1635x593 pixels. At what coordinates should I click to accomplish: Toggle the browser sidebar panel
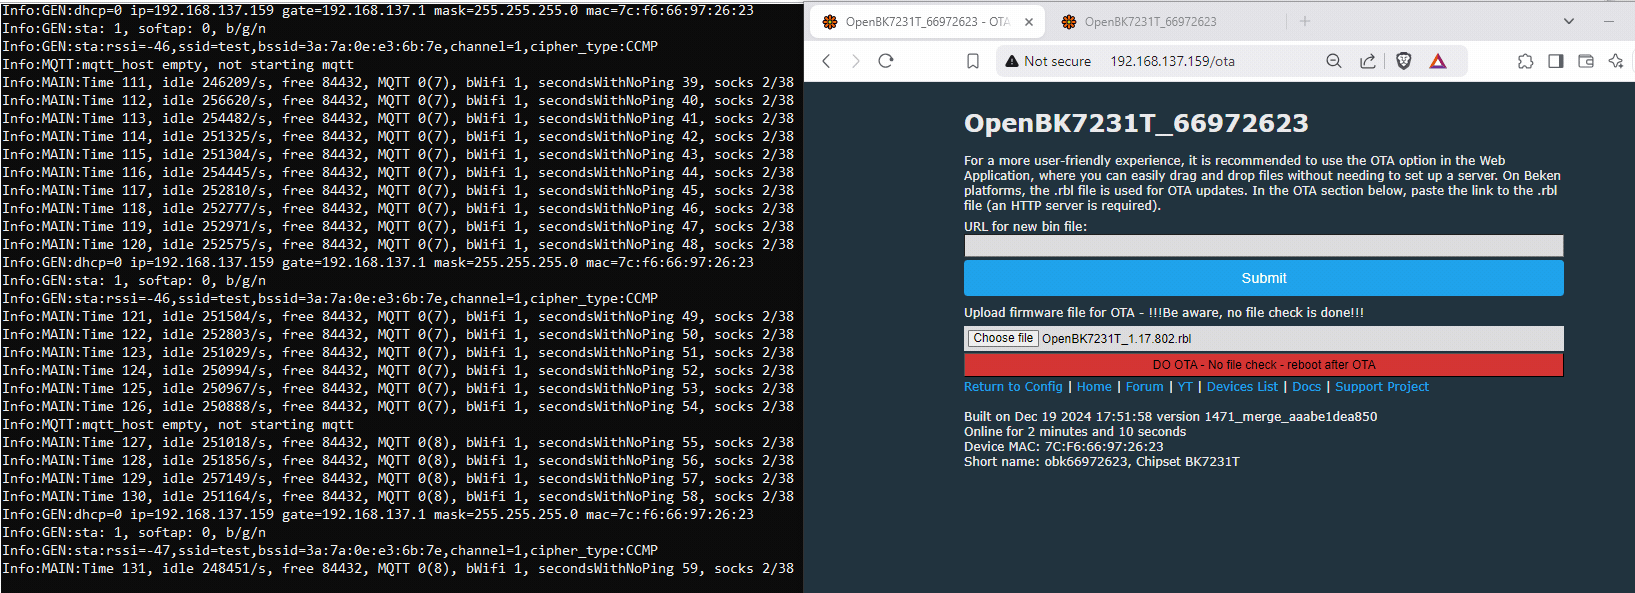1555,61
